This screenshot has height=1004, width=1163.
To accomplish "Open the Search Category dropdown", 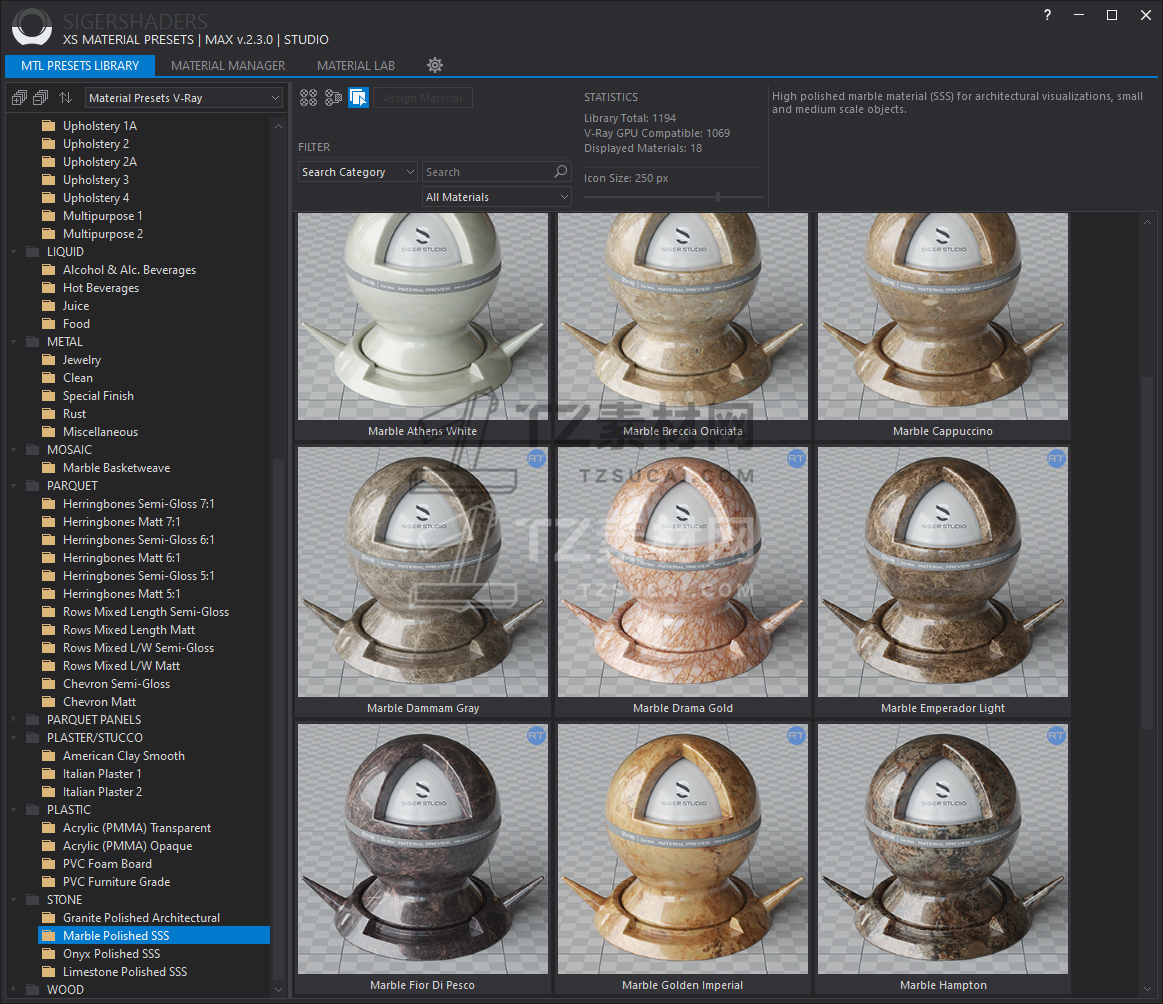I will 358,172.
